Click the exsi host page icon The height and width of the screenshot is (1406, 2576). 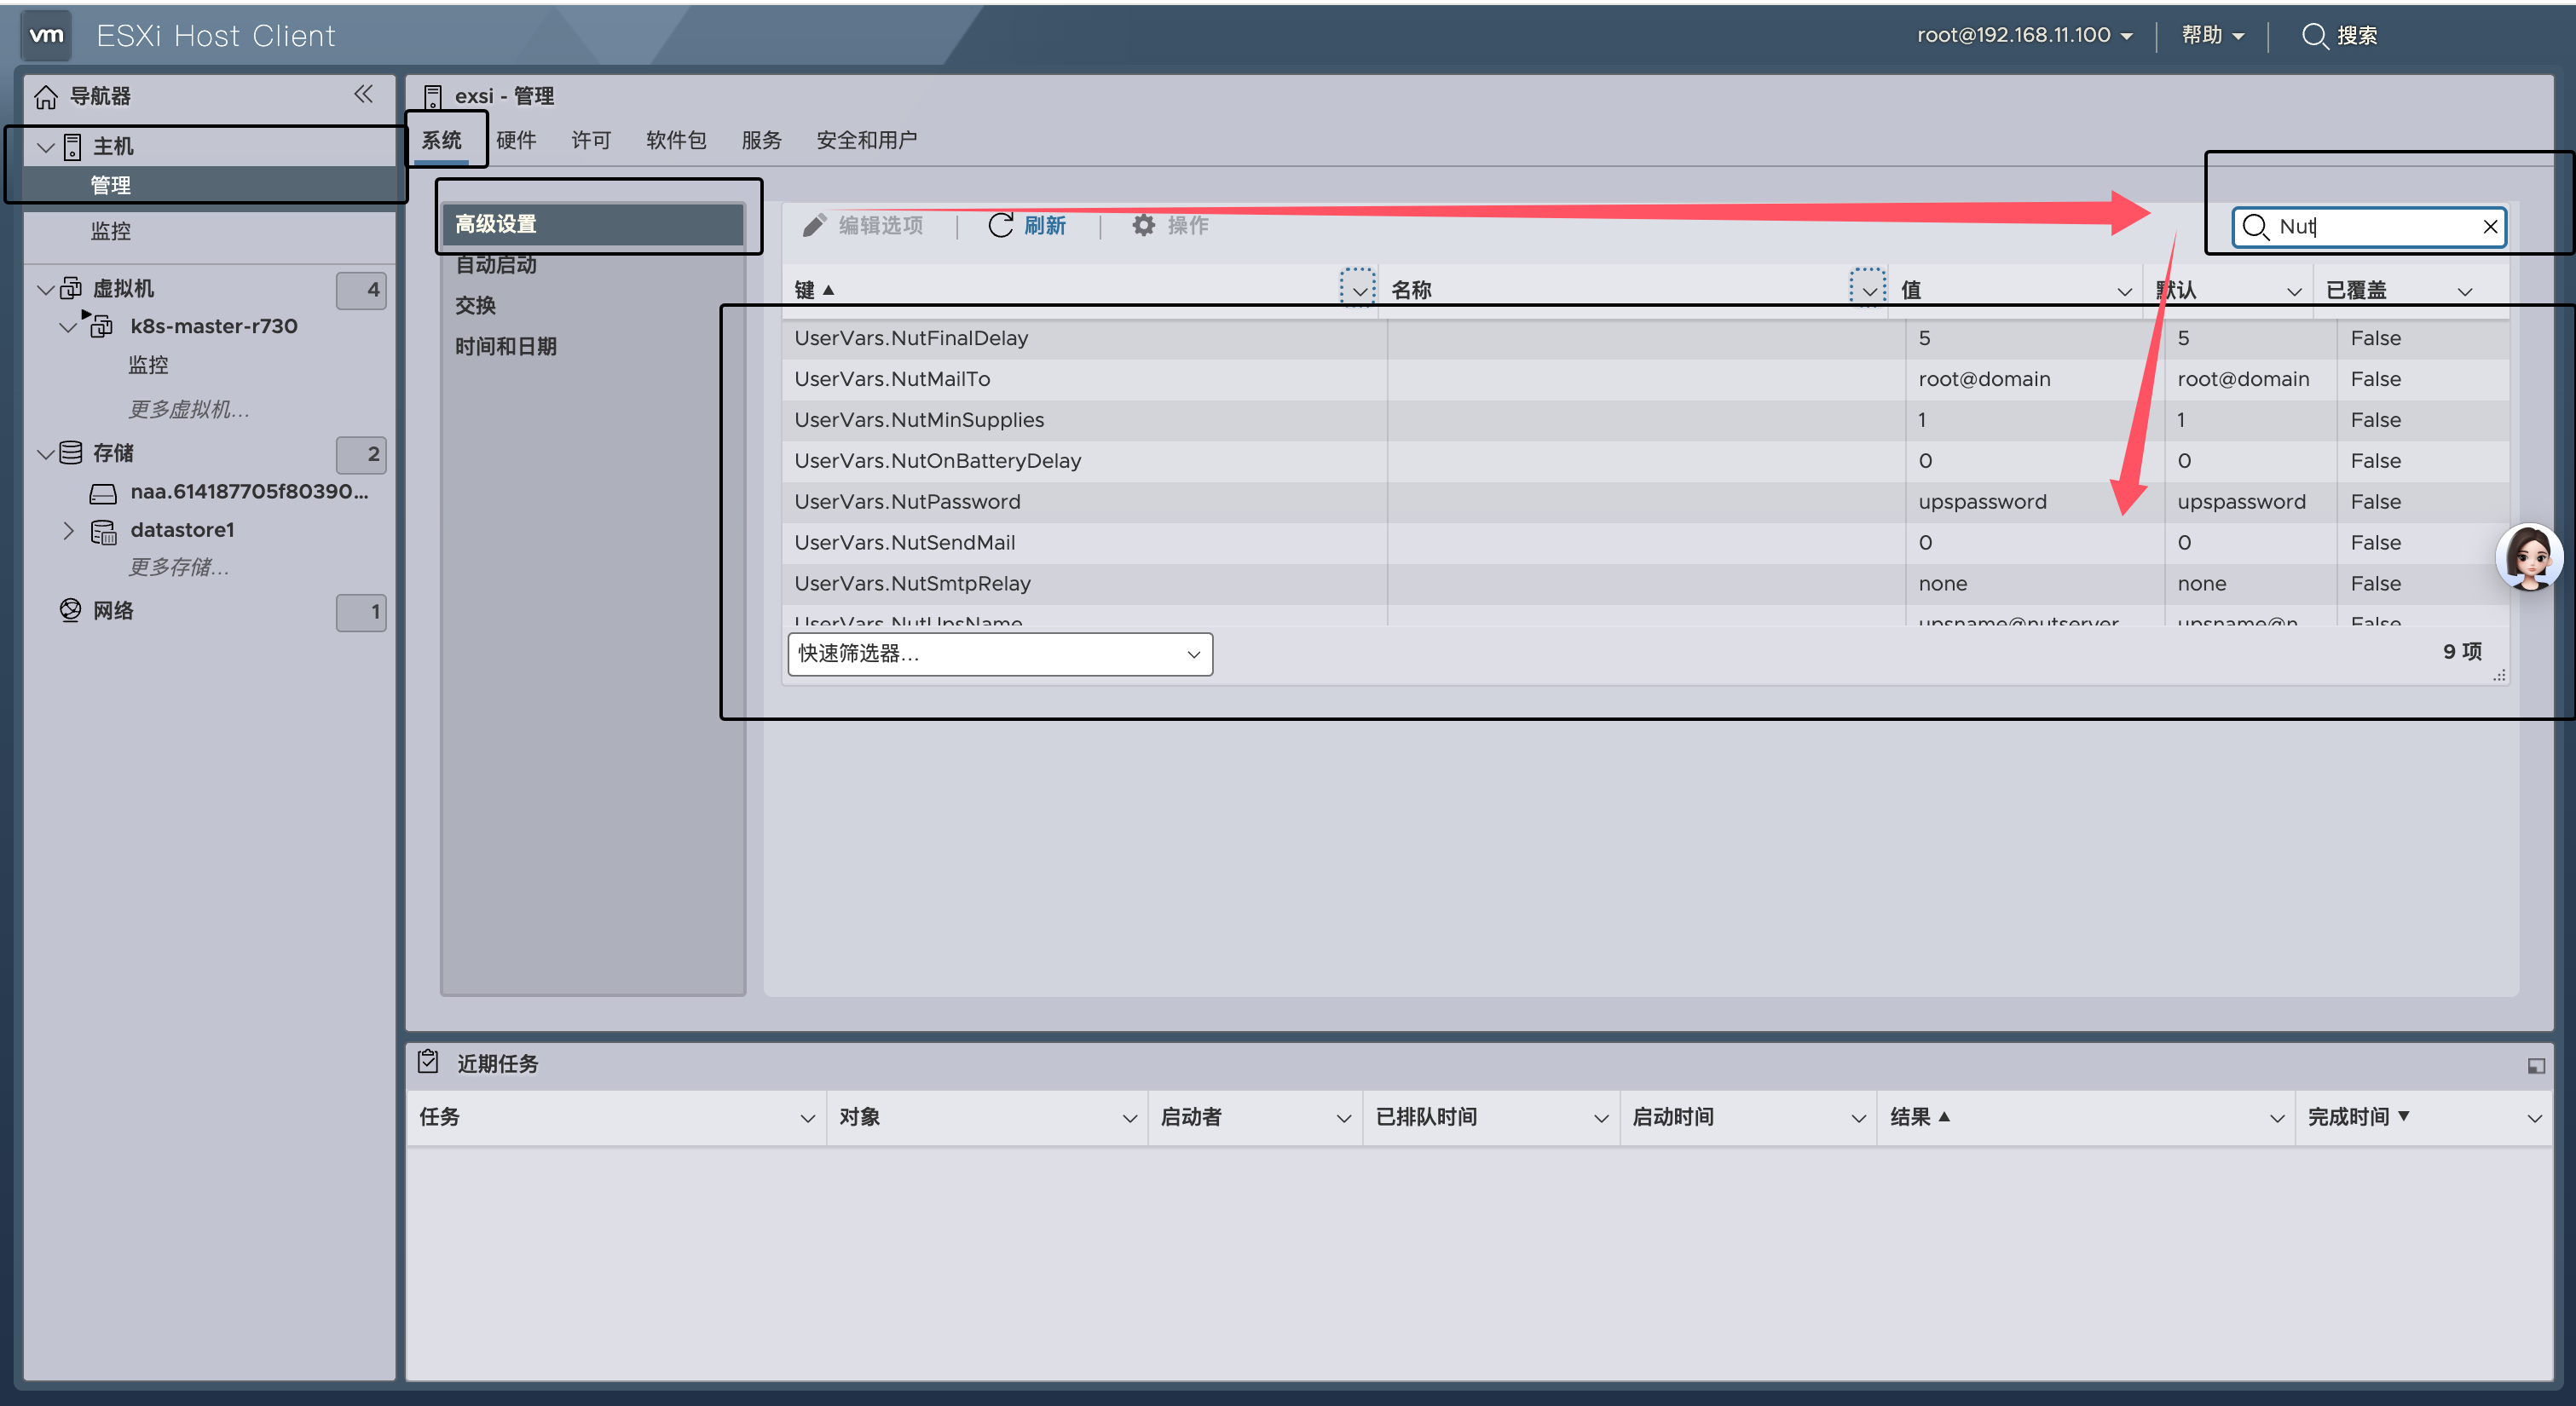coord(433,96)
